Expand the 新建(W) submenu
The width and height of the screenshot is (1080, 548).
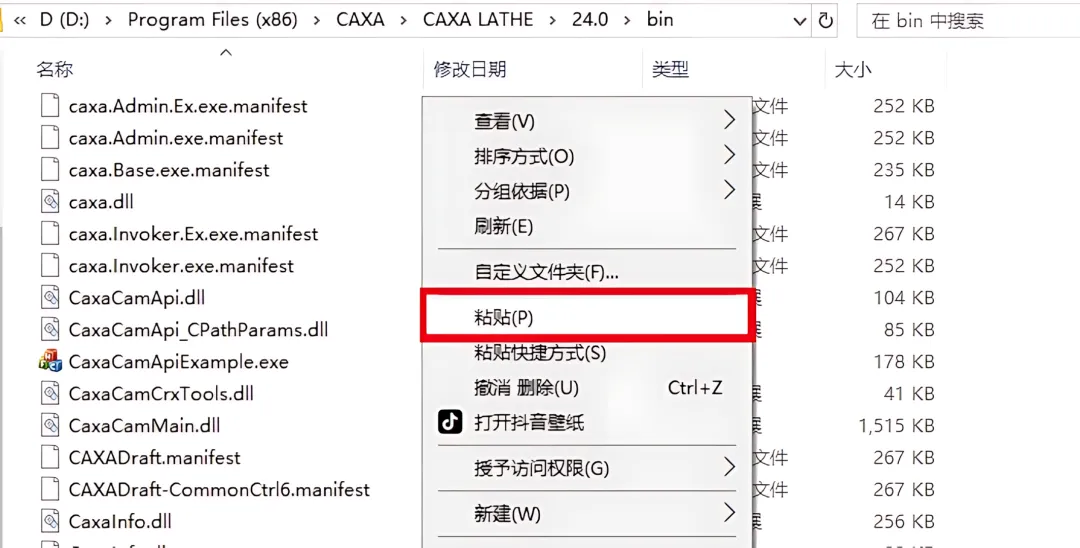[x=729, y=514]
